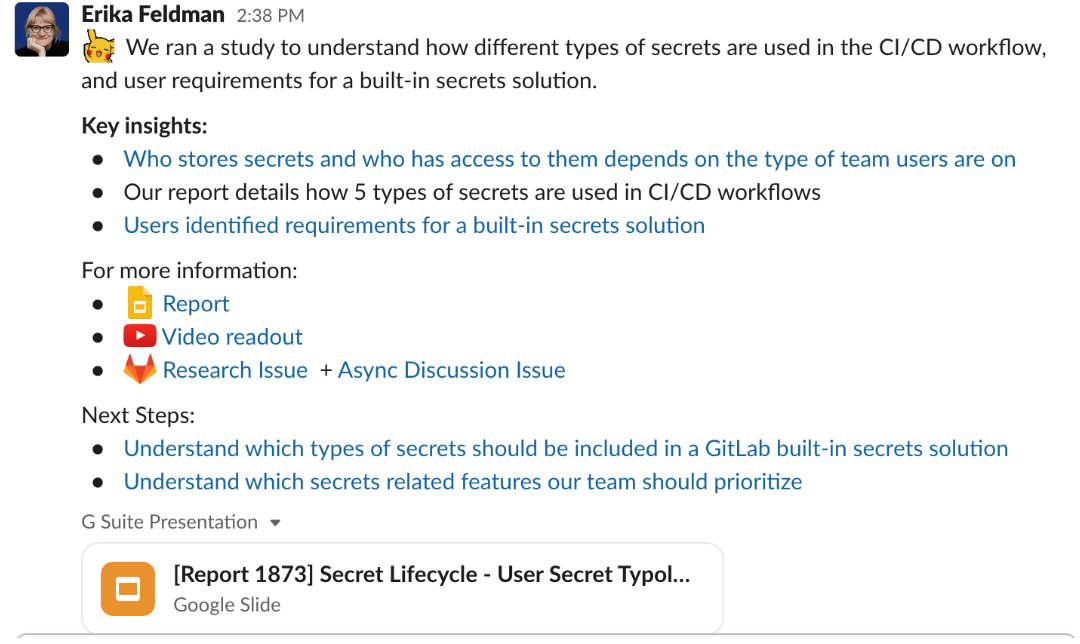Click the YouTube icon beside Video readout
Screen dimensions: 1080x644
pos(140,336)
